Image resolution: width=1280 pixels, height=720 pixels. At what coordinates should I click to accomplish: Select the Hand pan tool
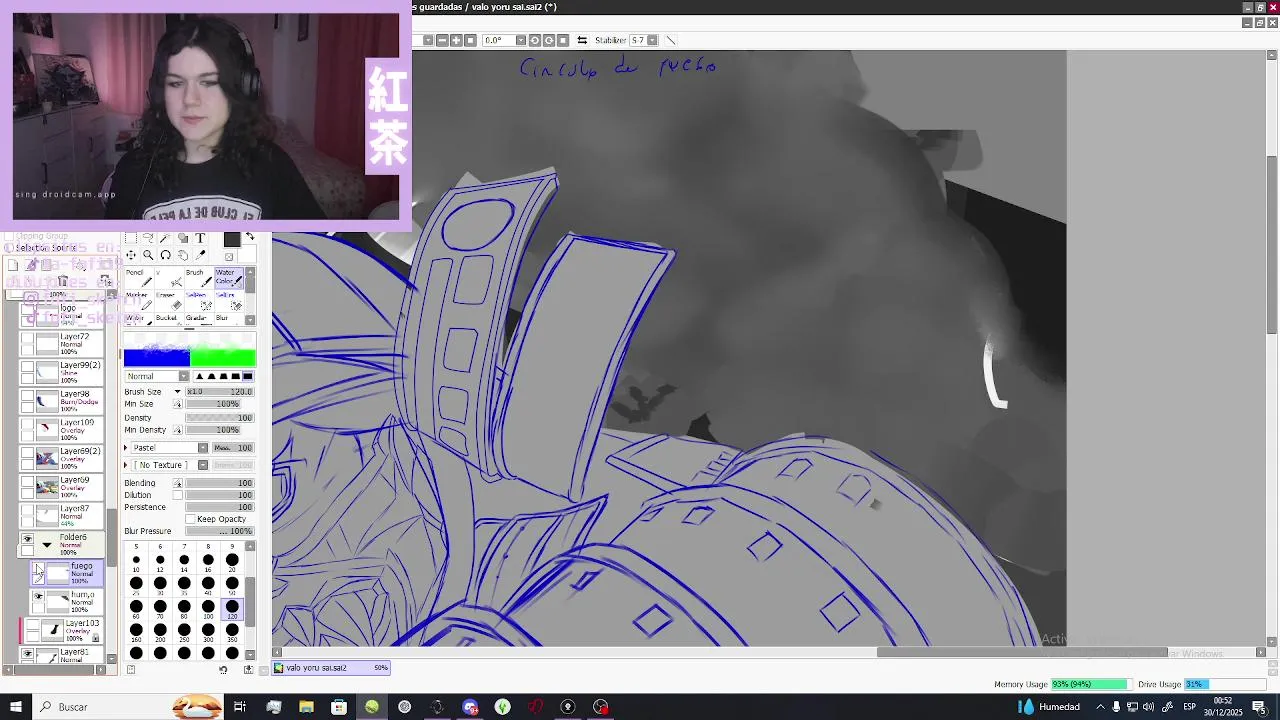tap(183, 255)
